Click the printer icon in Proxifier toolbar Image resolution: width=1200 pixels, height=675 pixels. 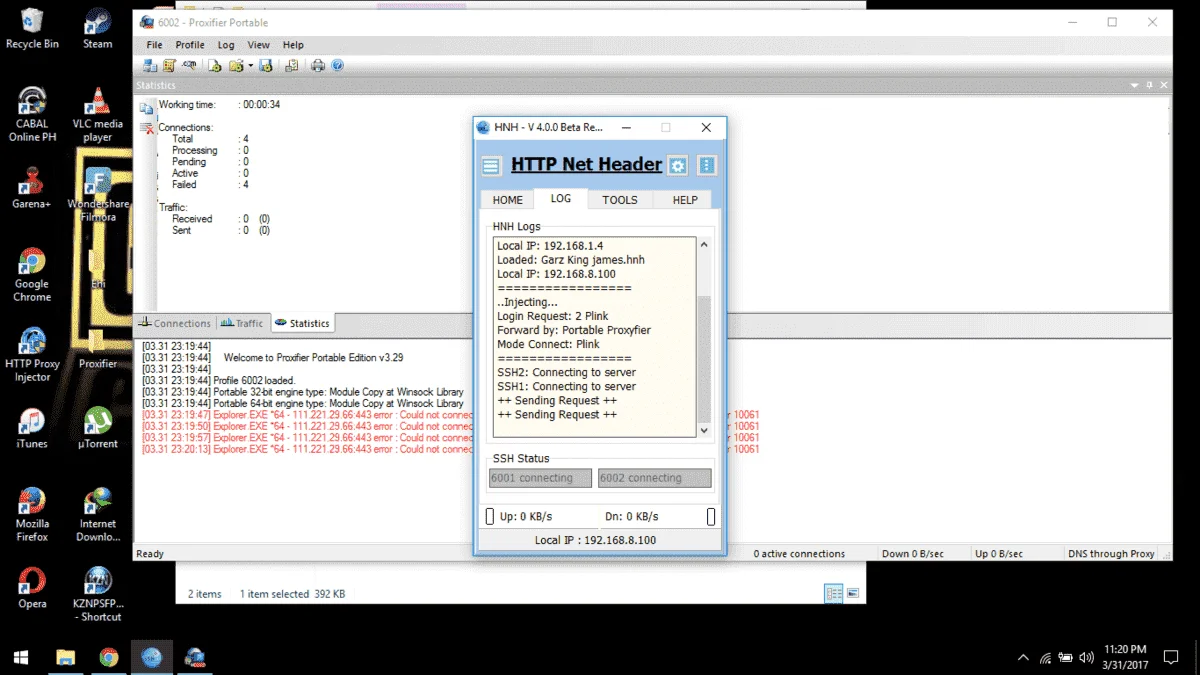tap(318, 65)
